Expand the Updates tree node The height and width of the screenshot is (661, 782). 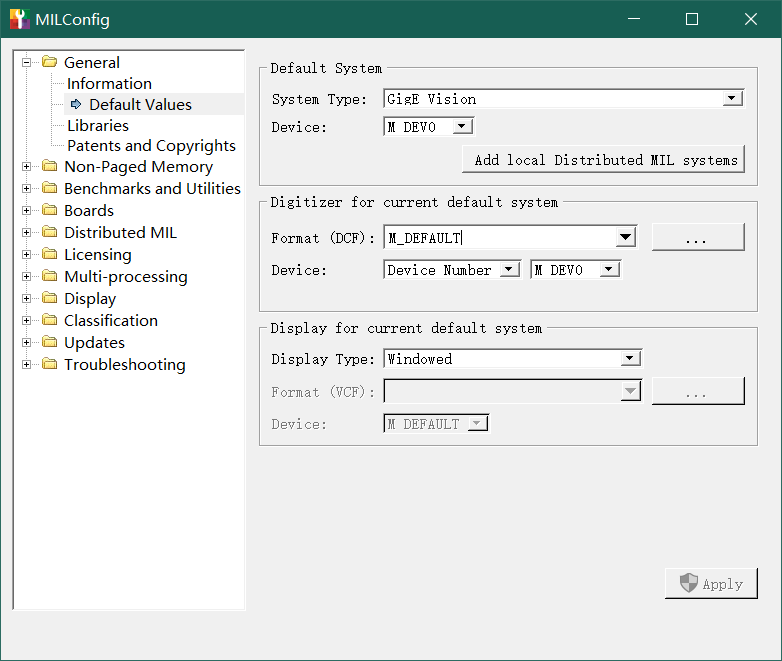click(26, 342)
